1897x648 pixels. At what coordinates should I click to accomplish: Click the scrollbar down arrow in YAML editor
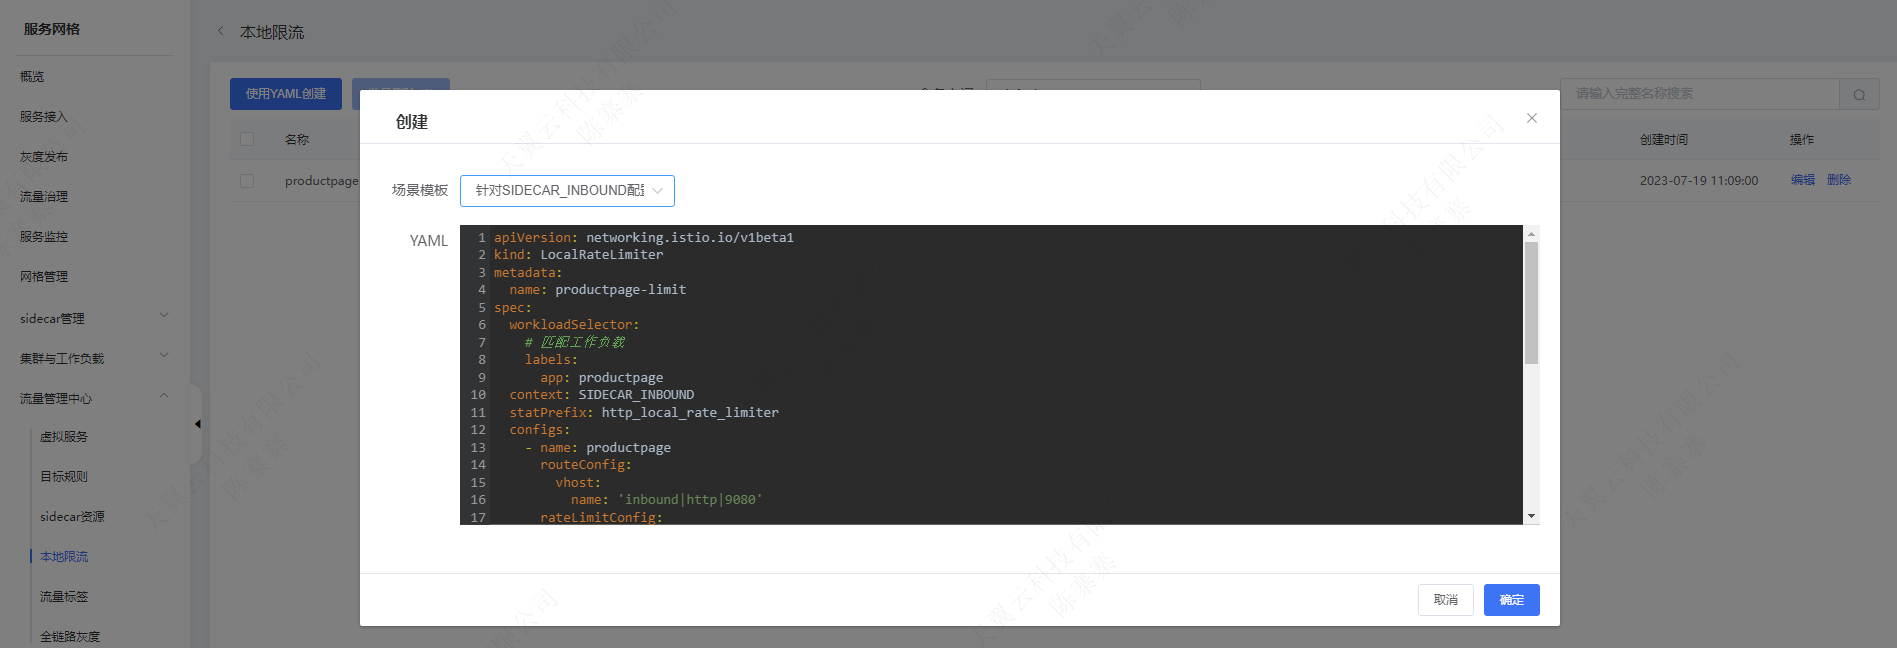pos(1531,516)
